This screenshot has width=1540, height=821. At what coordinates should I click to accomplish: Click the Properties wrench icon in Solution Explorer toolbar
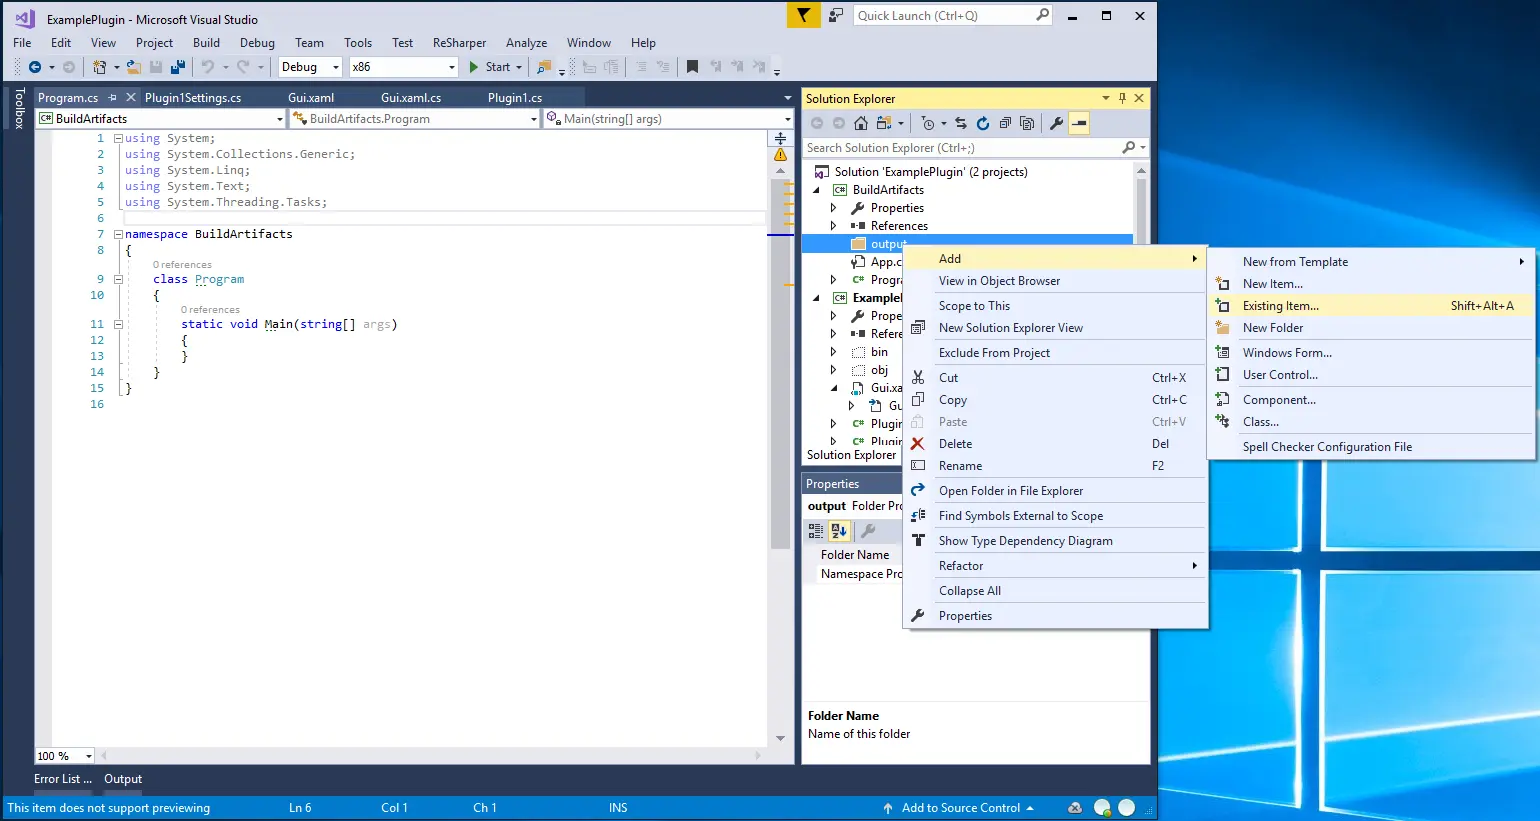pos(1056,123)
